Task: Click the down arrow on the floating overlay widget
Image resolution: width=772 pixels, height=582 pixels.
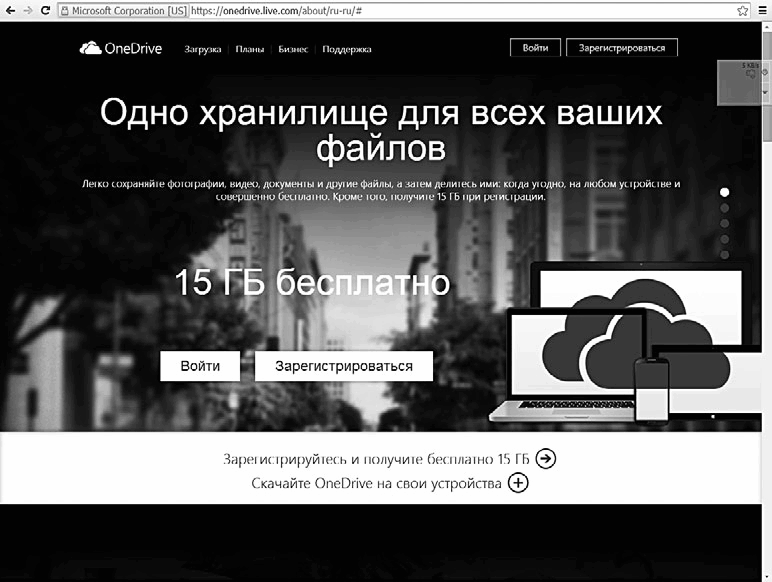Action: (x=765, y=92)
